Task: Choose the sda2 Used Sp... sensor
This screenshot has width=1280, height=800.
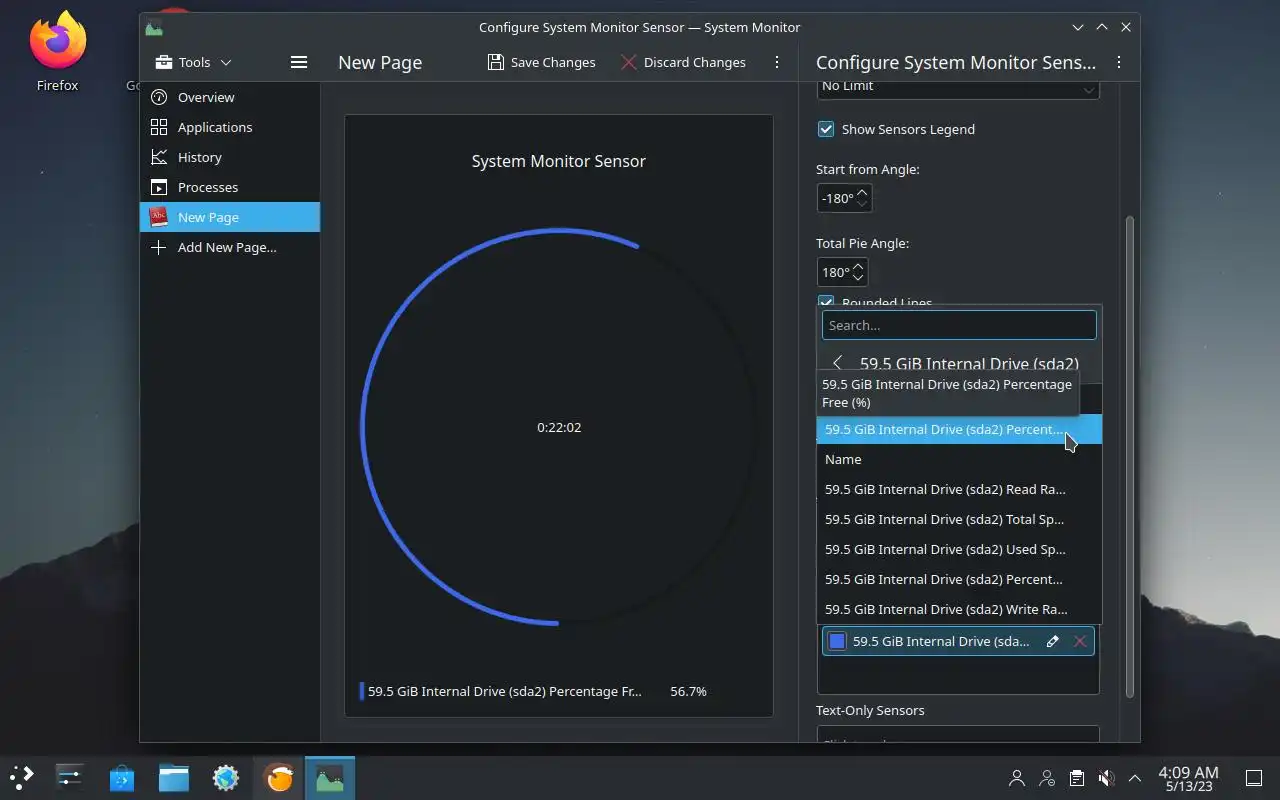Action: coord(959,549)
